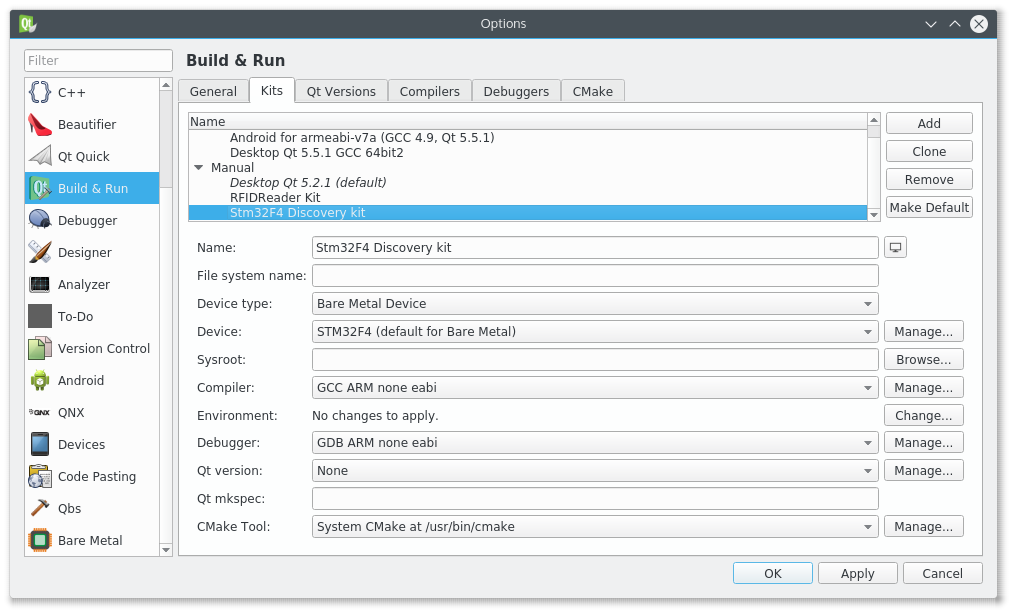This screenshot has width=1013, height=614.
Task: Switch to the General tab
Action: tap(213, 91)
